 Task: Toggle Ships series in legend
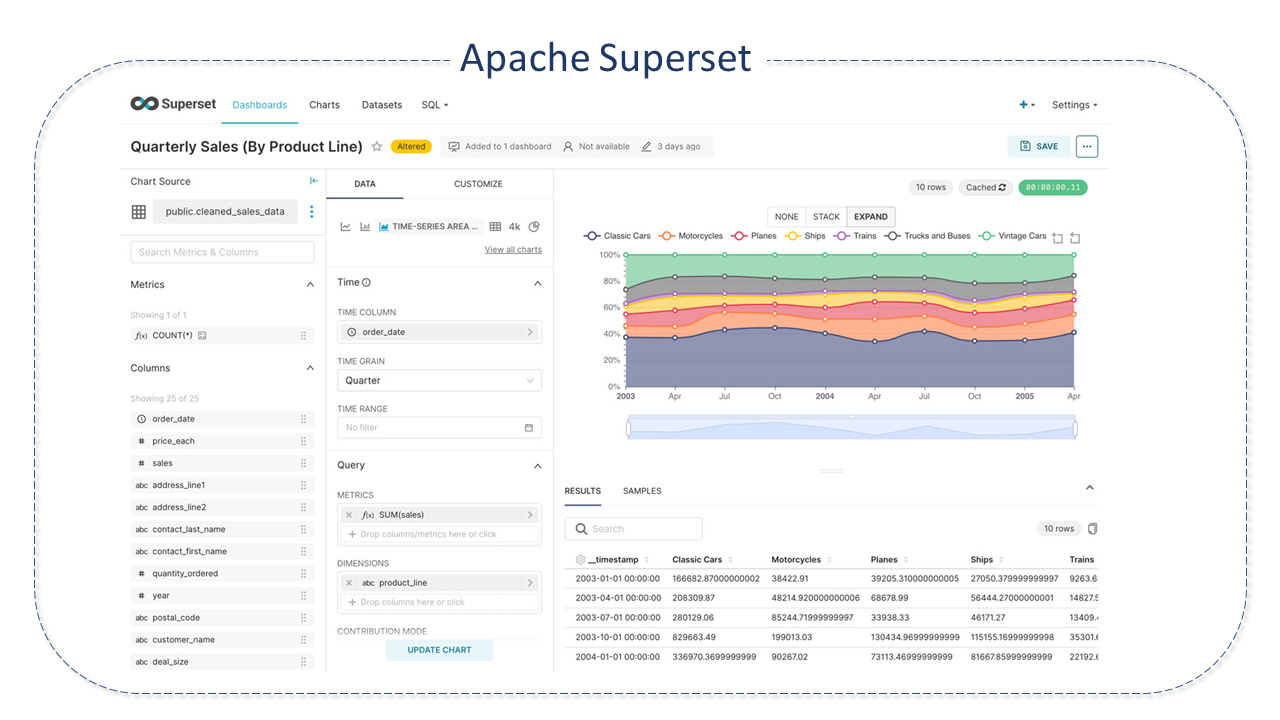click(x=805, y=236)
